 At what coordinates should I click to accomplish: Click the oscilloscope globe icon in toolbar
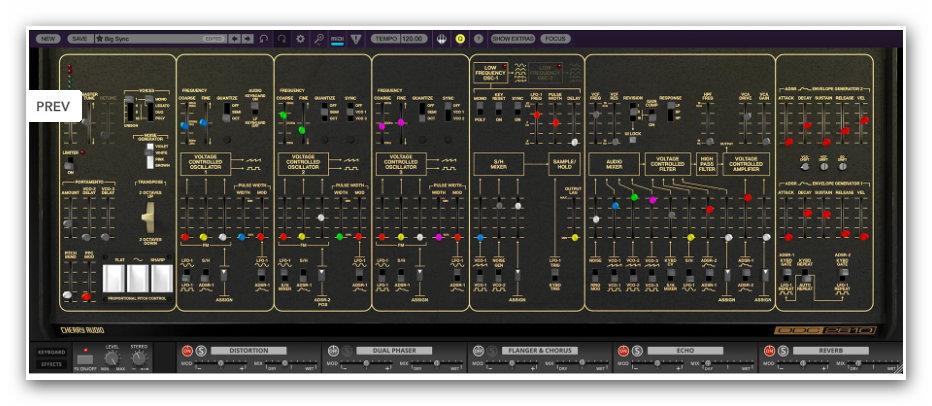click(442, 39)
